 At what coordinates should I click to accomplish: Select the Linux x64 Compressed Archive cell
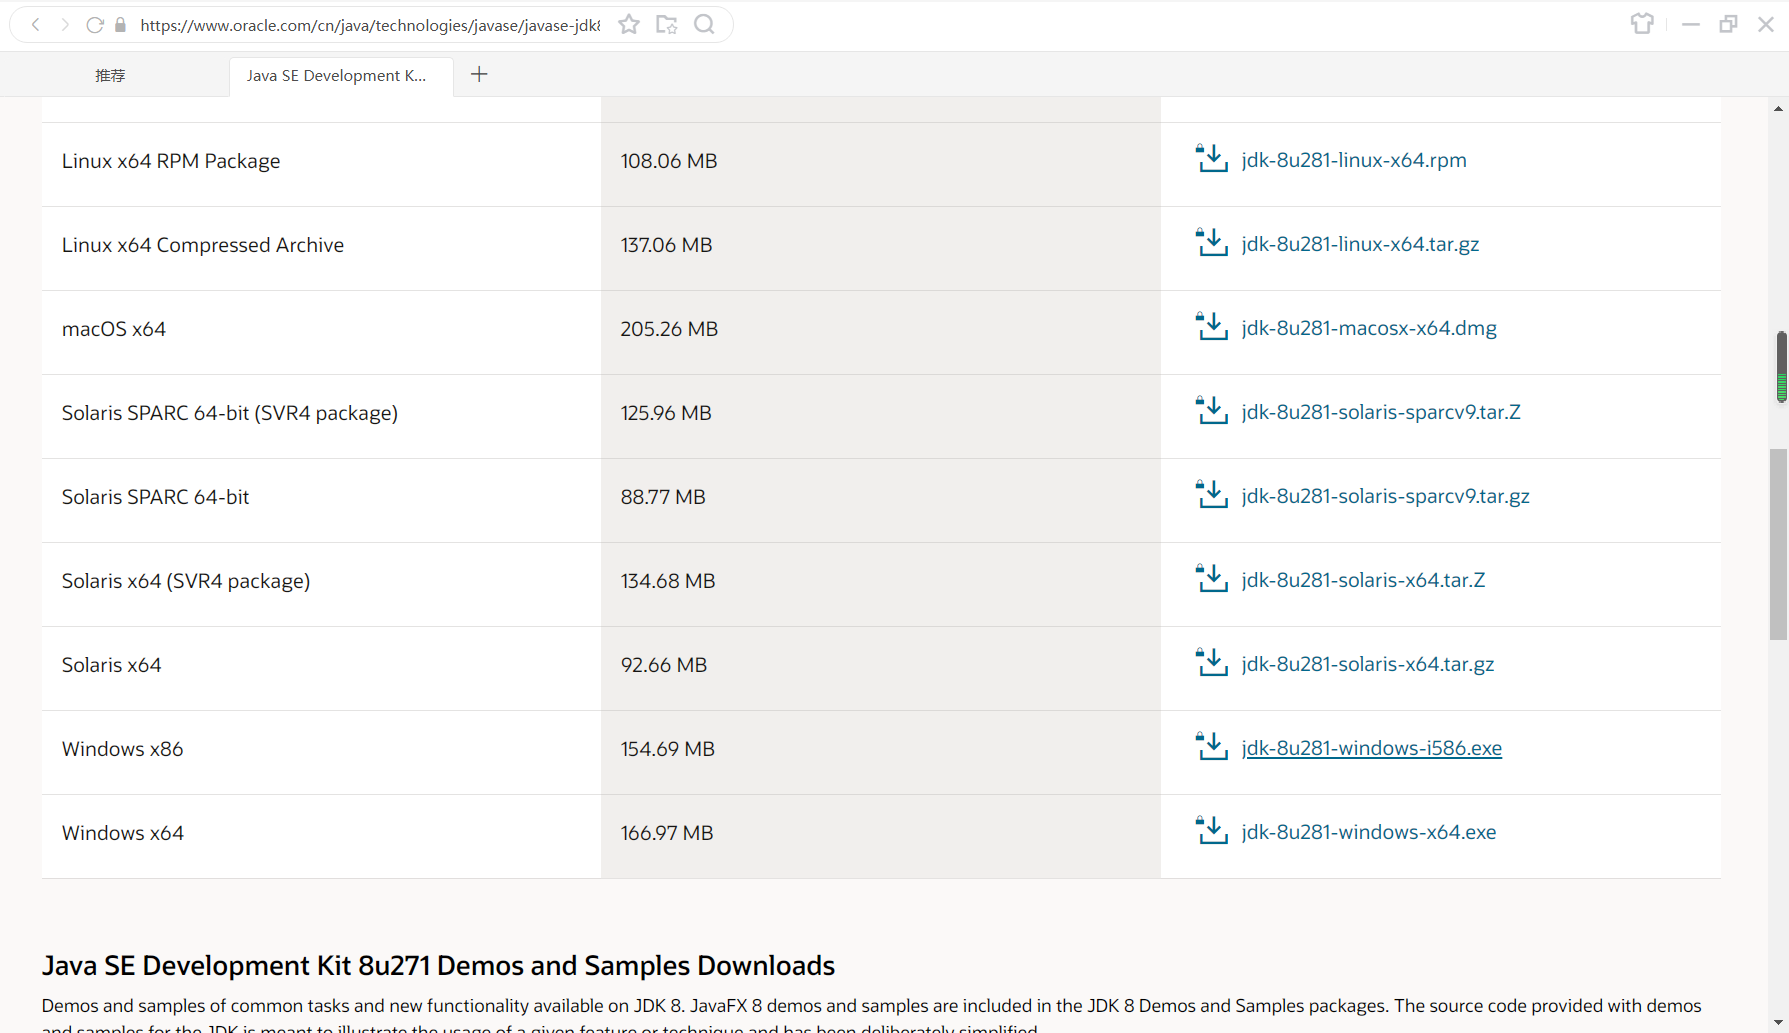pos(321,248)
